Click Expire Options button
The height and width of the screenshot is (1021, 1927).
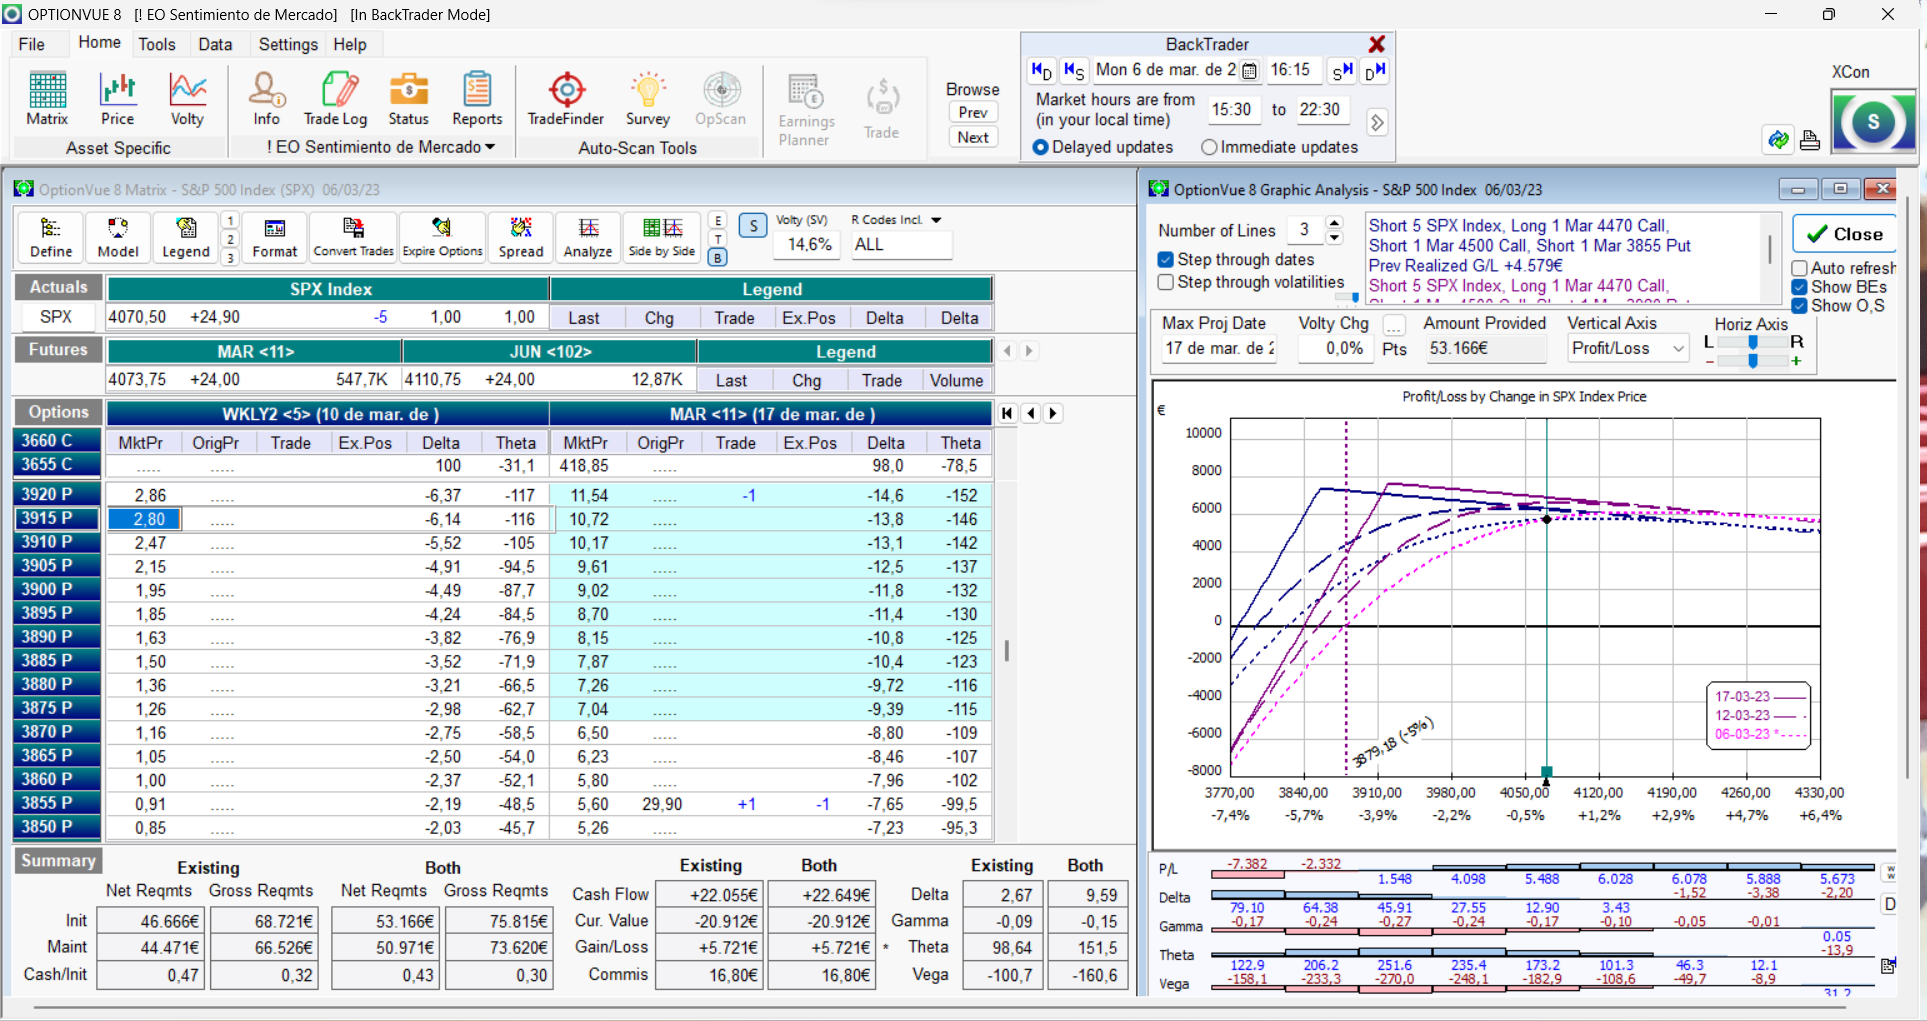(x=442, y=238)
